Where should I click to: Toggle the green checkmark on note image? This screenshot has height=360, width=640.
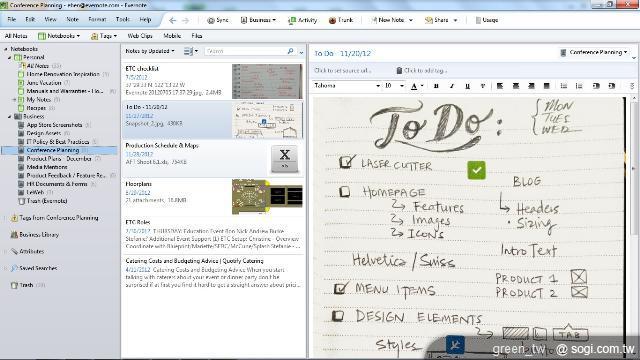476,170
